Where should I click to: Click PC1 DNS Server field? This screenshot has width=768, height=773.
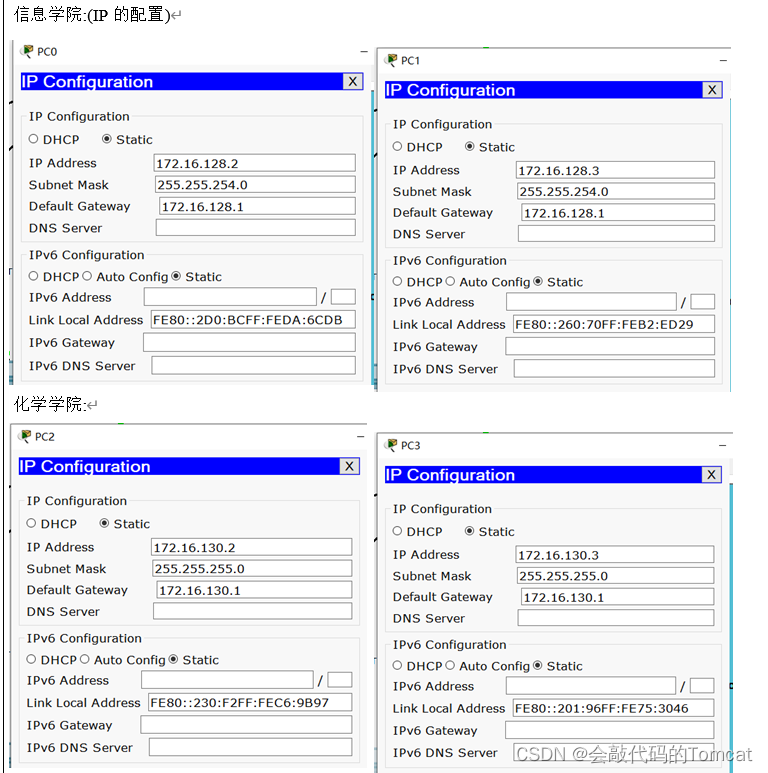[x=616, y=234]
